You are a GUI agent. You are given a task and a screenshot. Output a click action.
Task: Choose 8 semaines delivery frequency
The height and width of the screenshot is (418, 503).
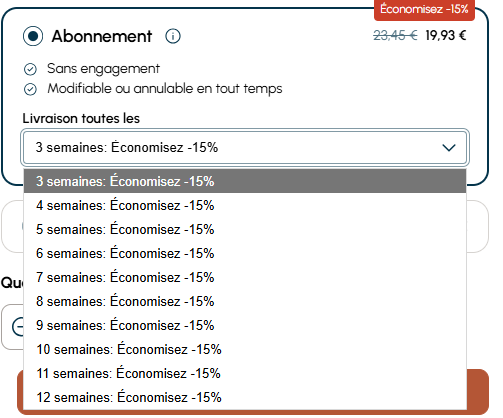pyautogui.click(x=245, y=301)
